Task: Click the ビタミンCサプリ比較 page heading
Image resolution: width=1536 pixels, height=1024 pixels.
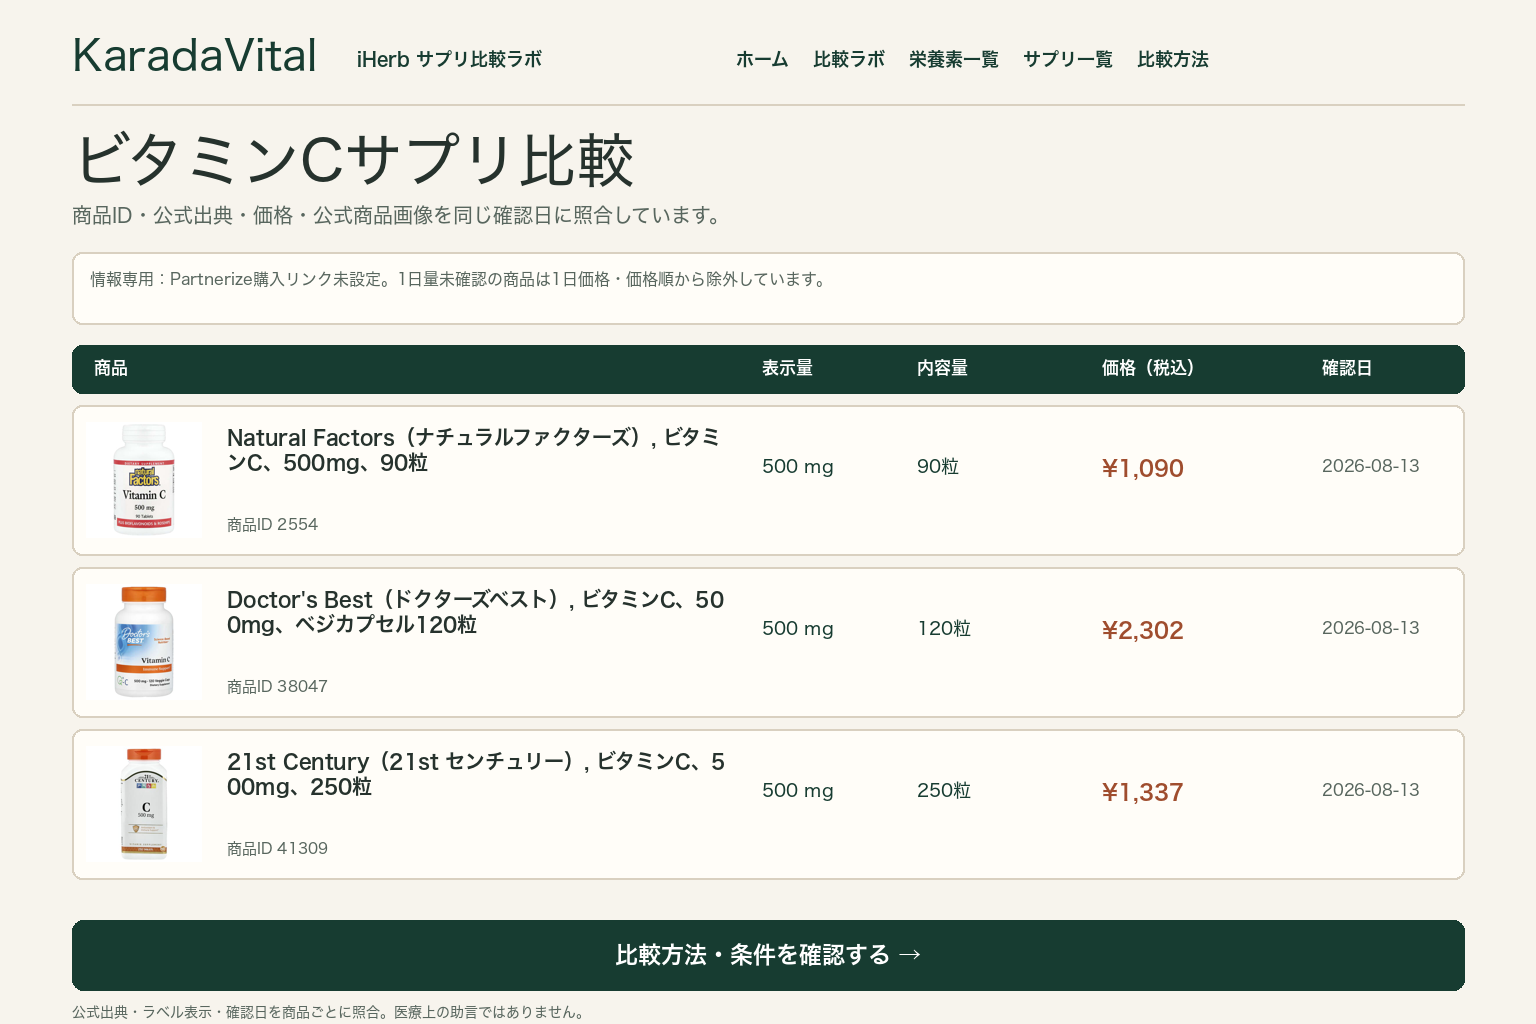Action: (354, 160)
